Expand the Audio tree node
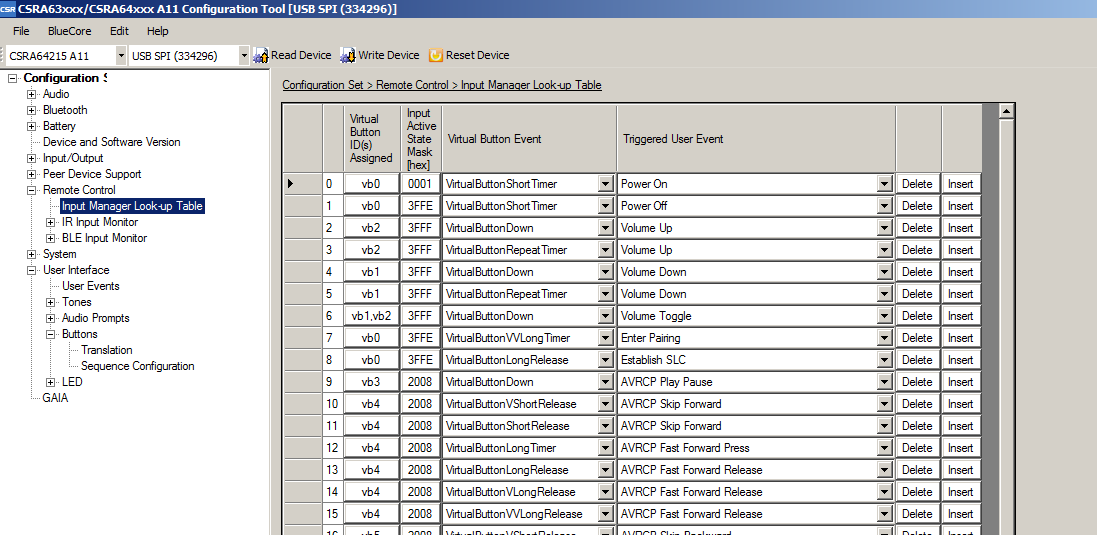The height and width of the screenshot is (535, 1097). click(x=32, y=94)
